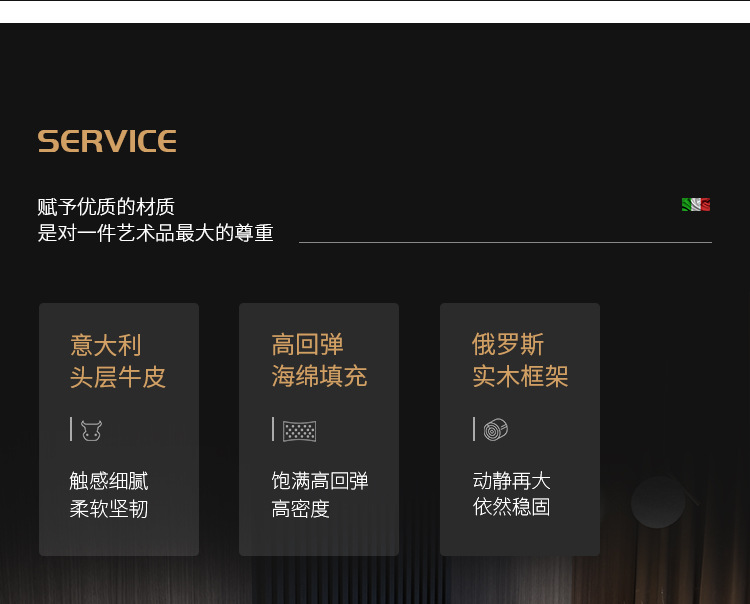Click the description 动静再大 依然稳固
This screenshot has height=604, width=750.
click(511, 494)
